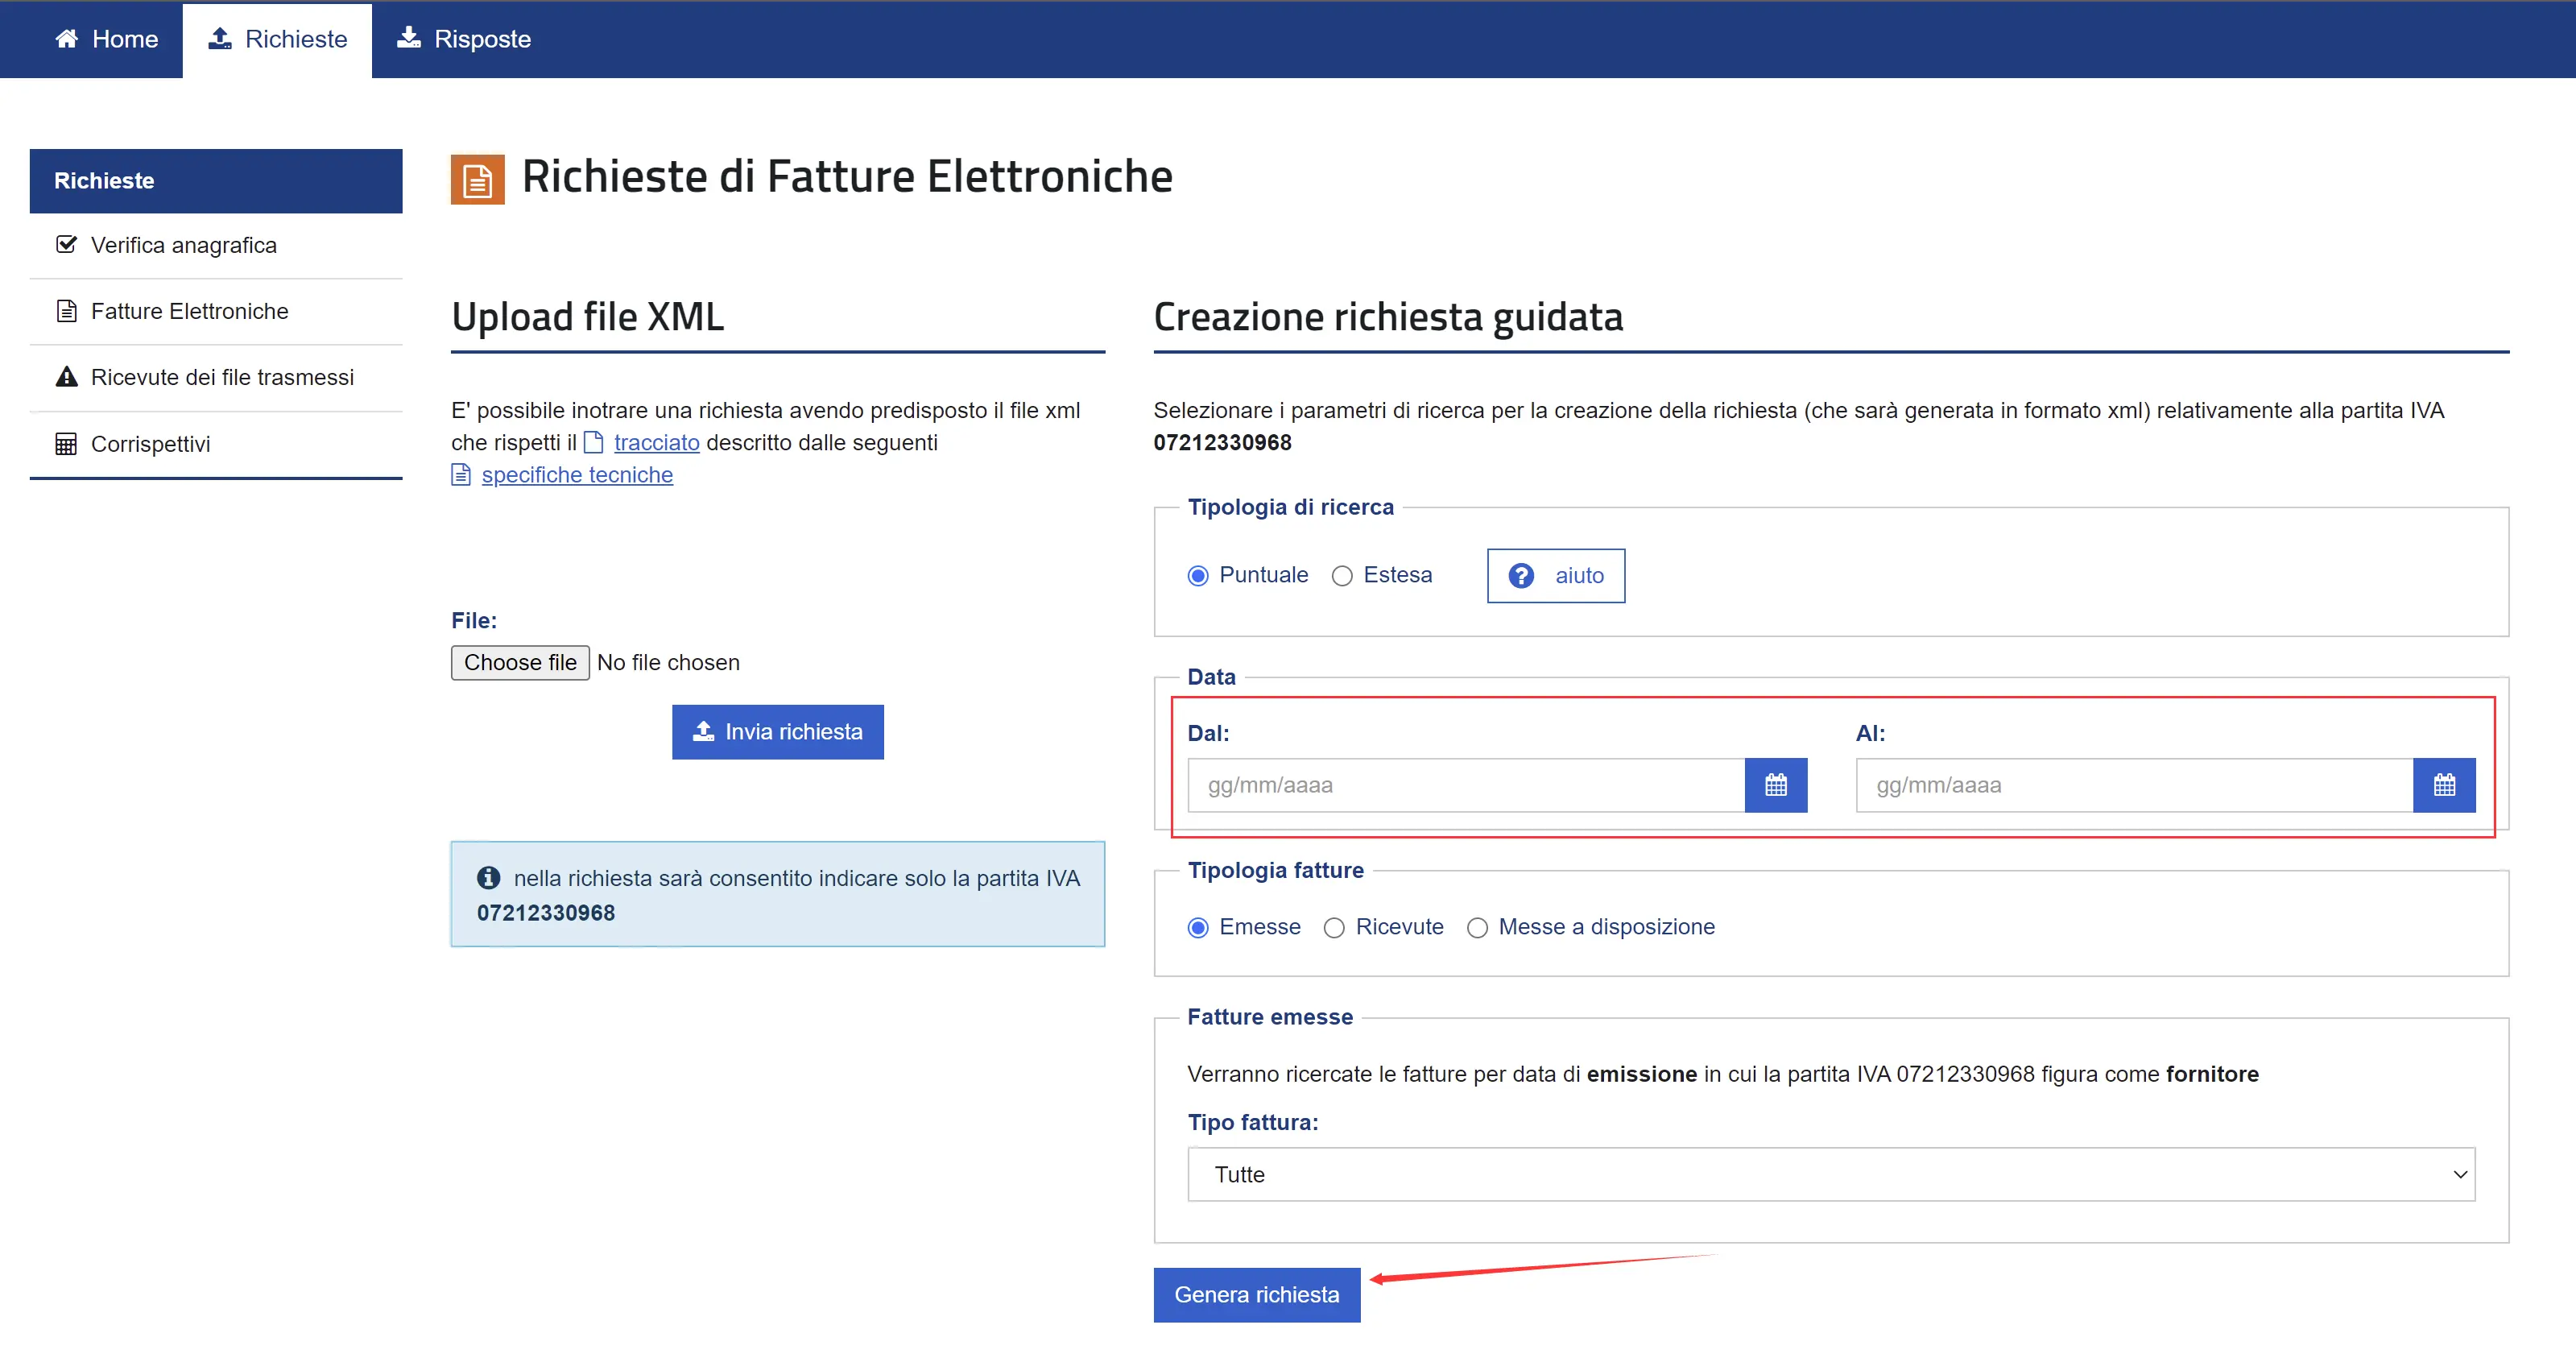Open Verifica anagrafica sidebar item
This screenshot has height=1354, width=2576.
click(183, 245)
